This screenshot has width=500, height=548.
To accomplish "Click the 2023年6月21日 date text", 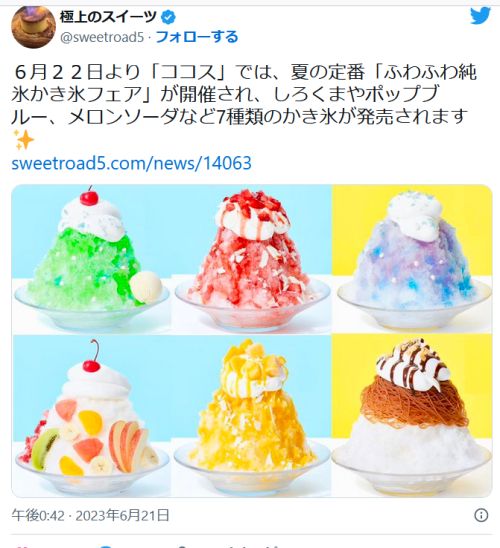I will 122,515.
